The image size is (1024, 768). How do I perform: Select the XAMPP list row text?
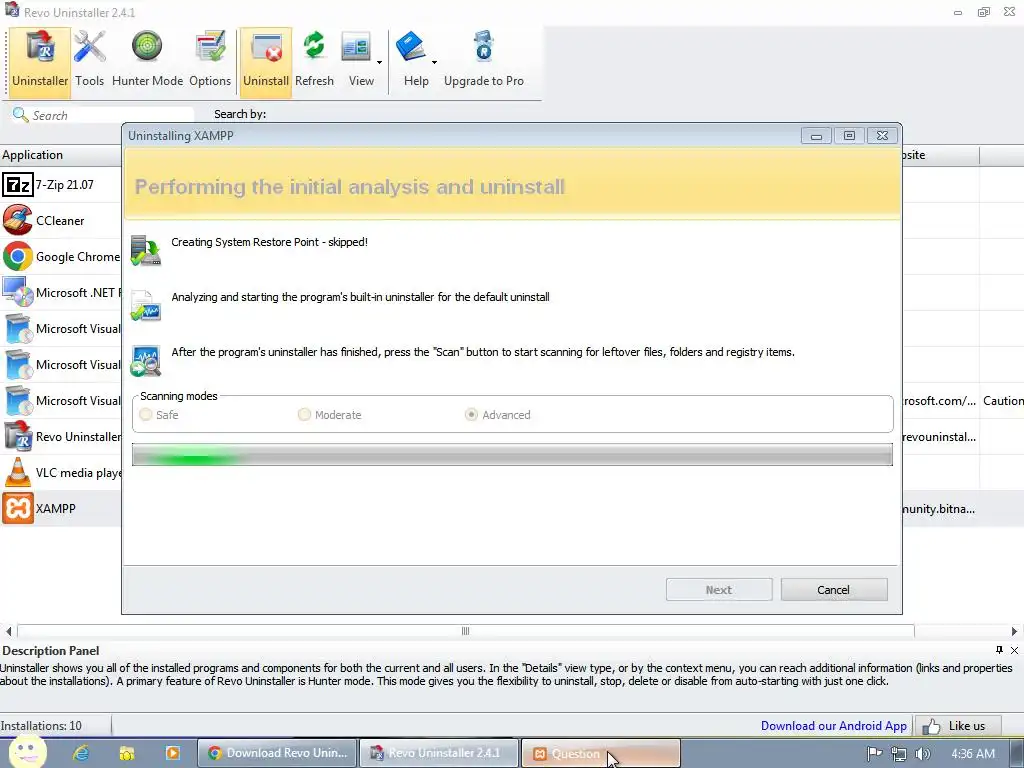(56, 509)
